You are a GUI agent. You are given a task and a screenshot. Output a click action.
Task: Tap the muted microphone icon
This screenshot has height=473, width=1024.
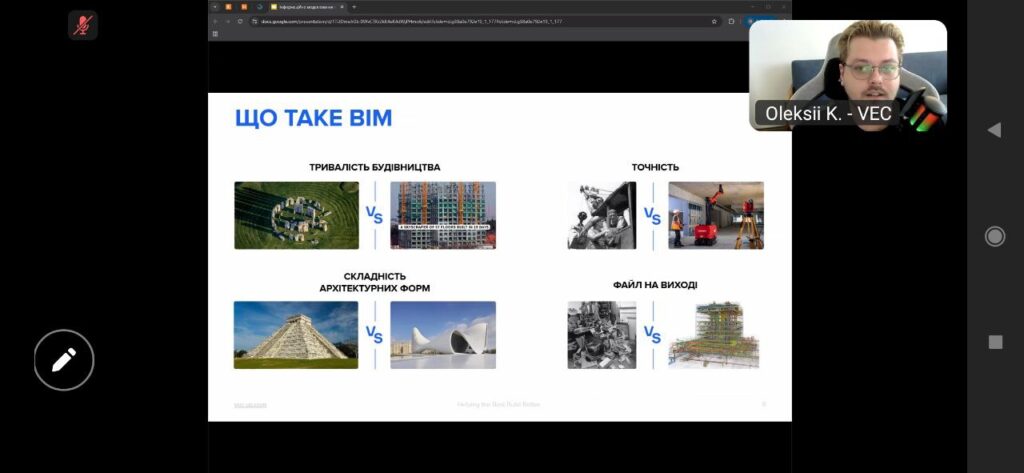click(83, 25)
